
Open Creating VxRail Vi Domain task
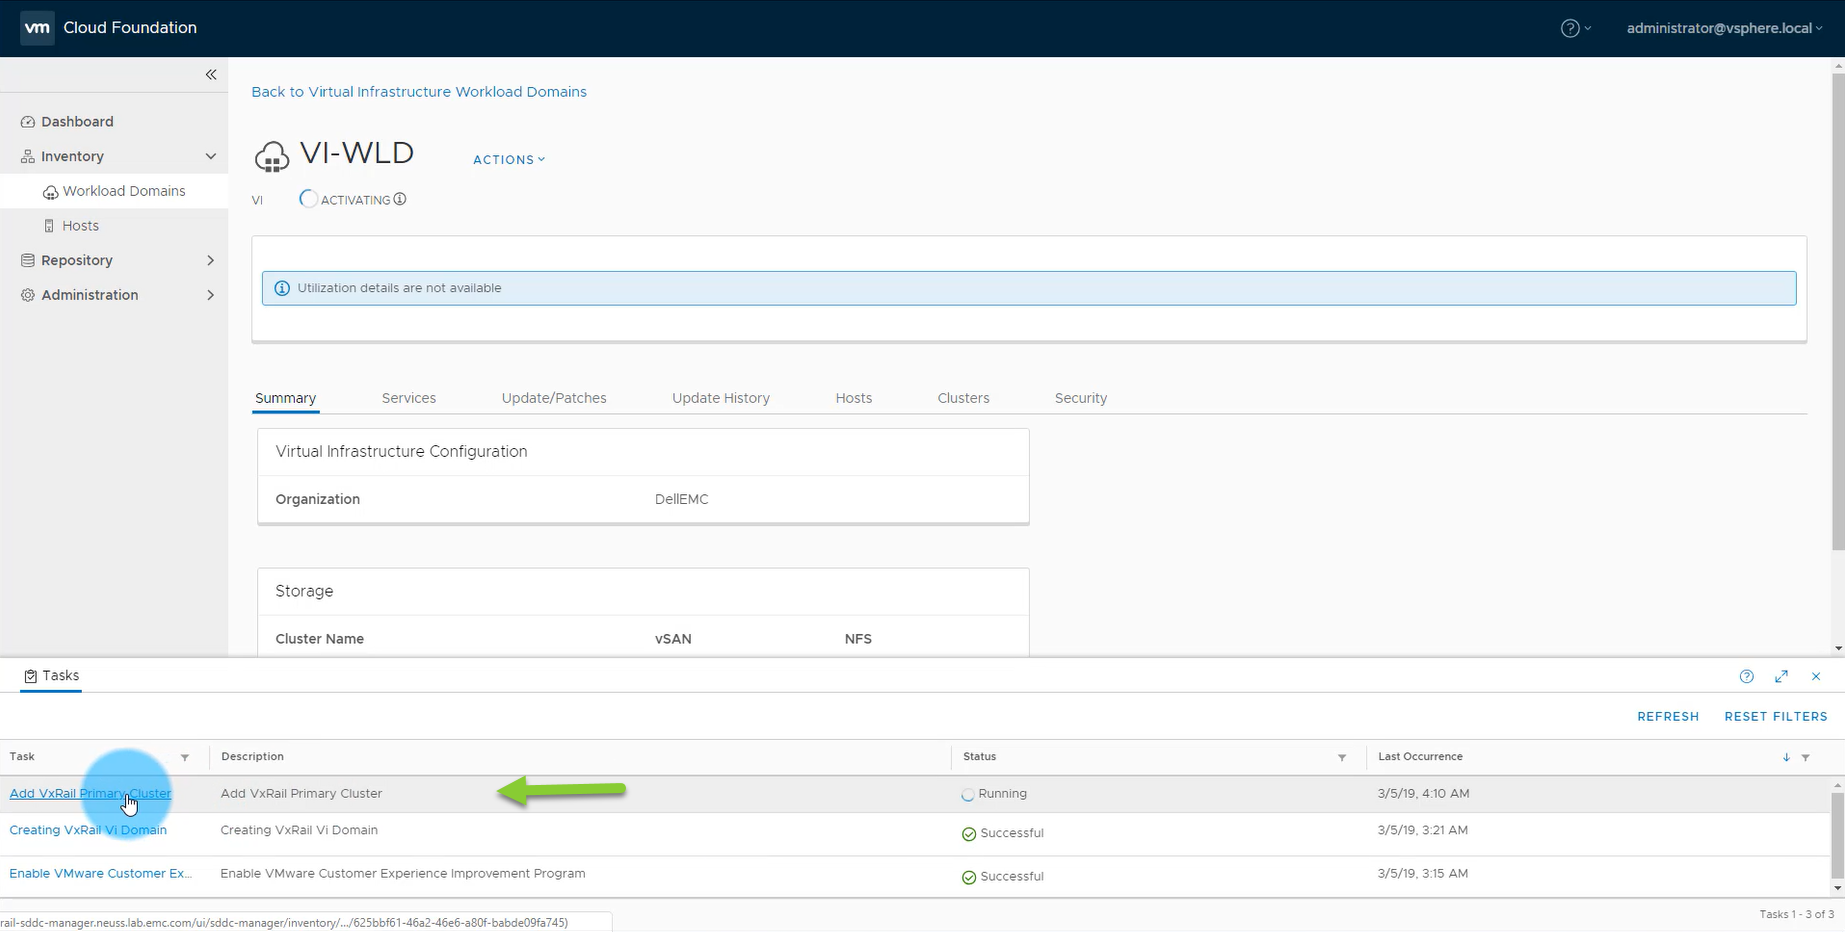[x=88, y=830]
